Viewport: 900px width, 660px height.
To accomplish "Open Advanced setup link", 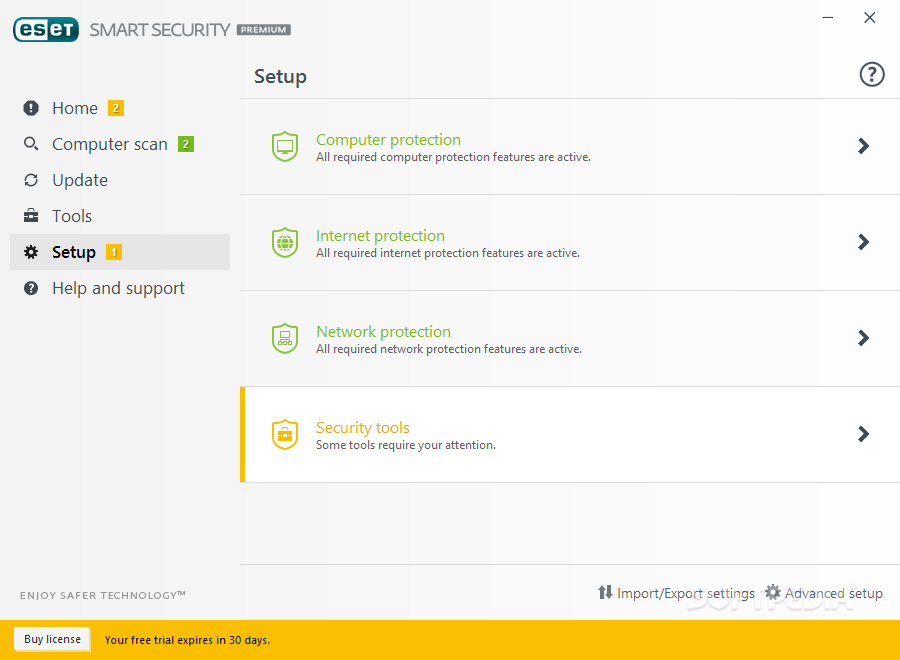I will pyautogui.click(x=834, y=593).
